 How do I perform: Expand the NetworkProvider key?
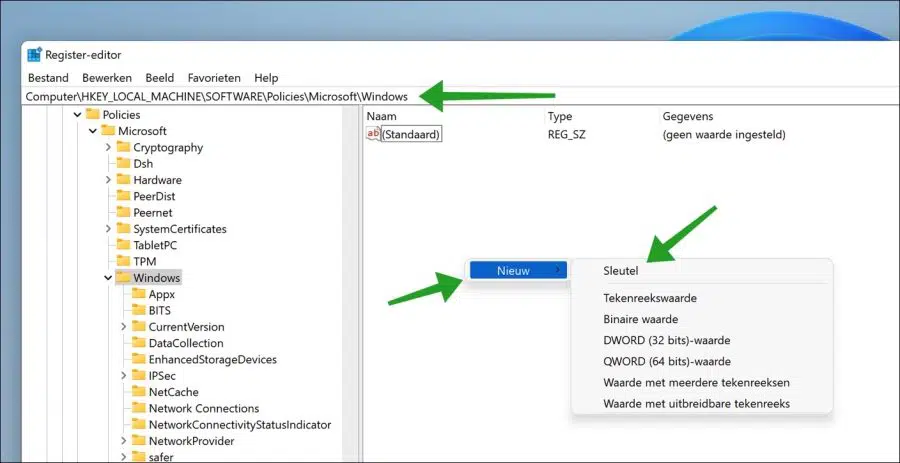pos(123,441)
